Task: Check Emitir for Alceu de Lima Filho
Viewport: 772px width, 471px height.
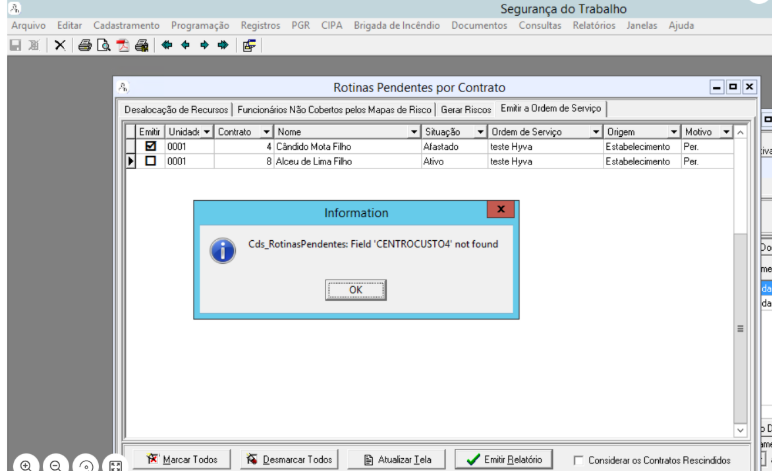Action: [151, 160]
